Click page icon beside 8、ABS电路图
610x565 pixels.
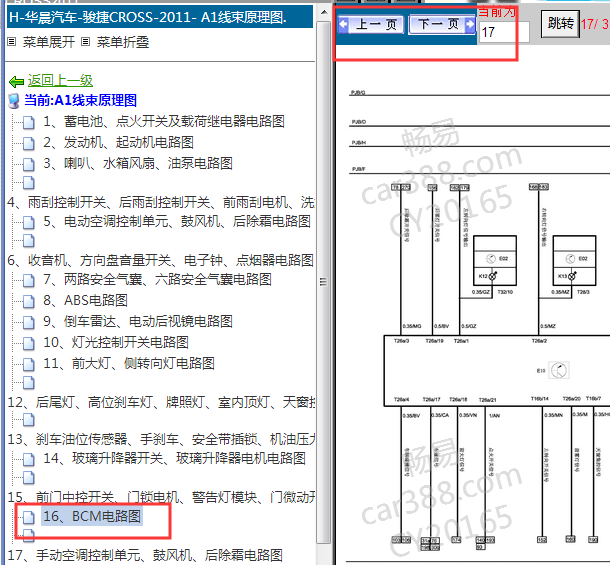[x=28, y=302]
